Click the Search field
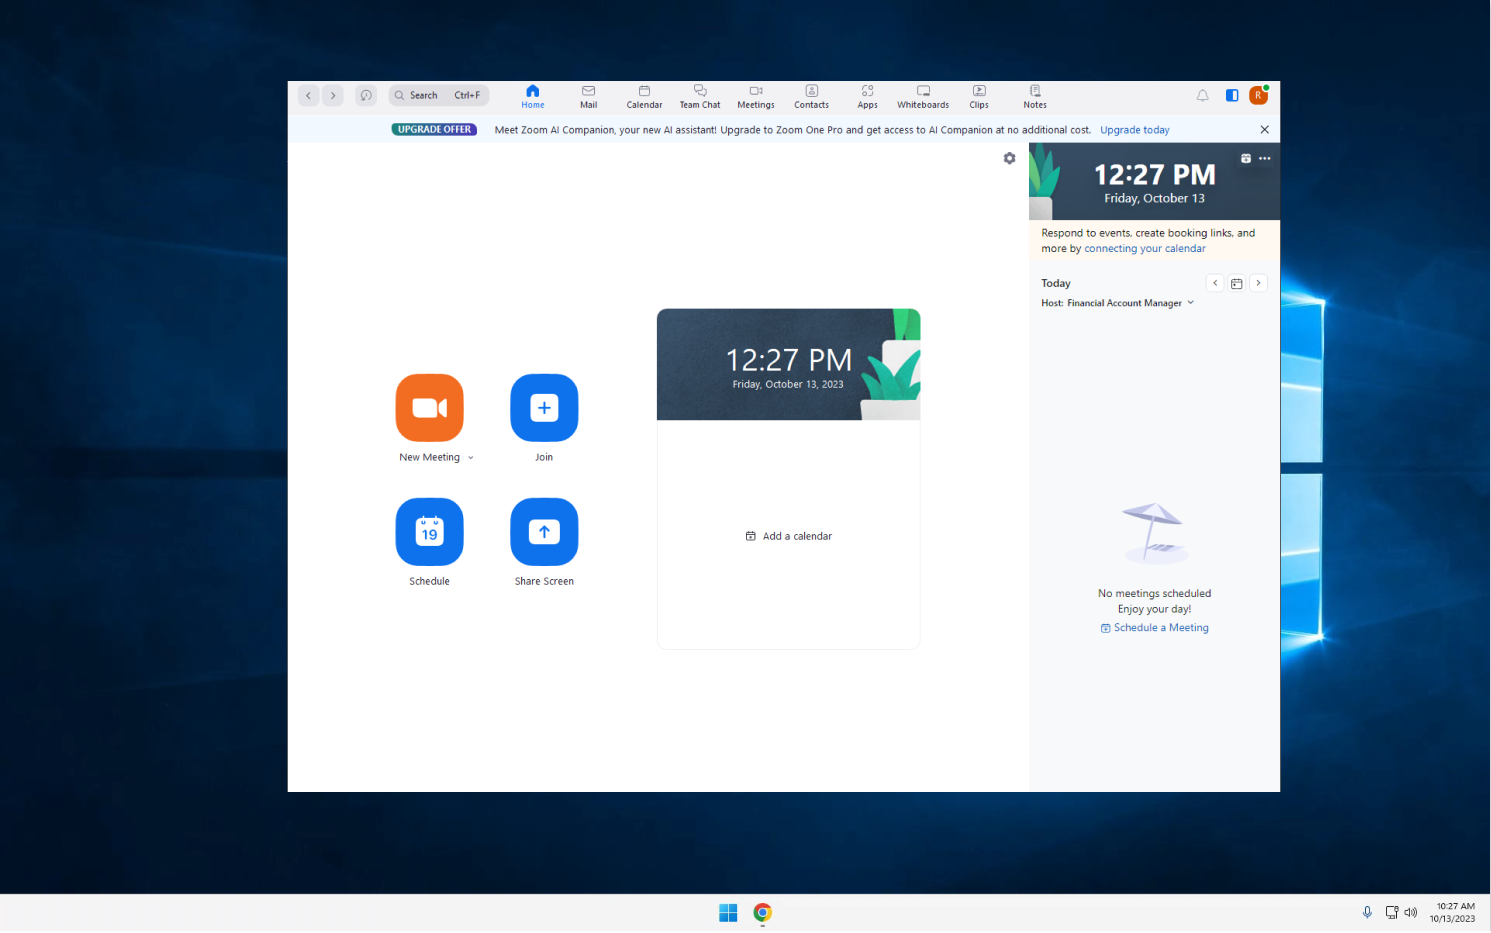 [x=439, y=96]
